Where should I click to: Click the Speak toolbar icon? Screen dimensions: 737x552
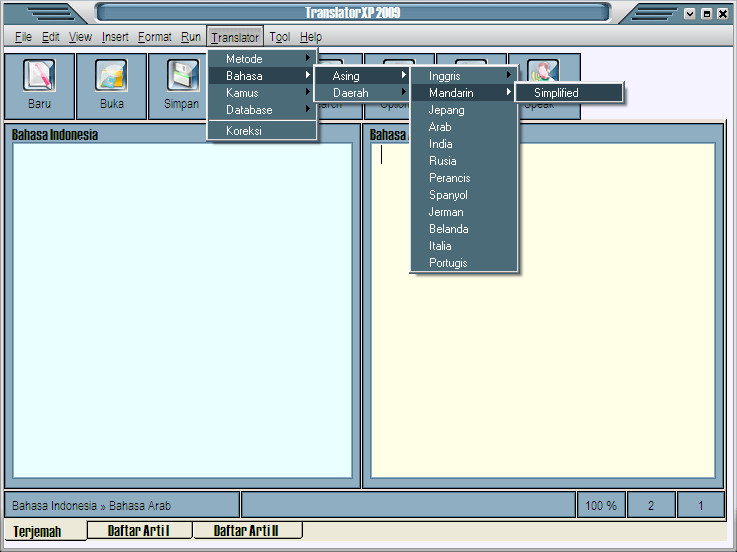click(543, 71)
